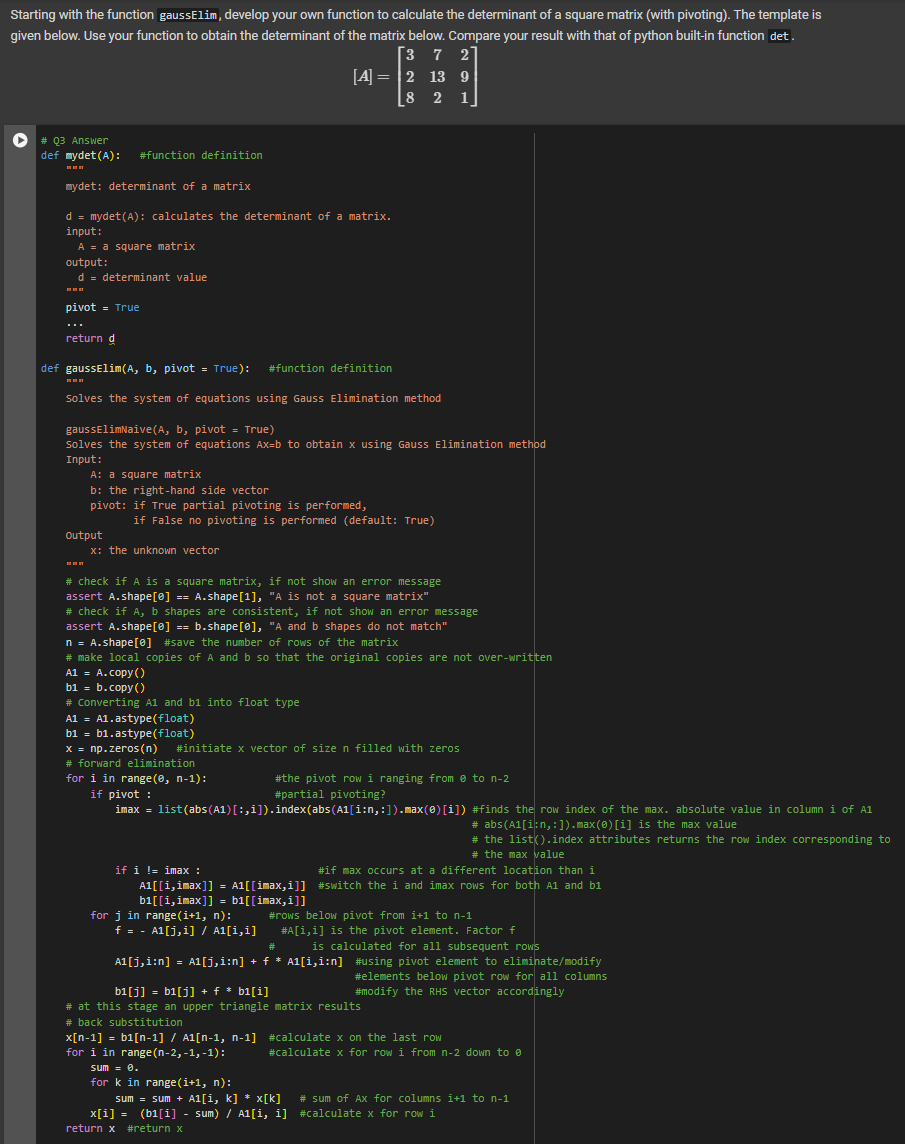Click the 'if i != imax :' condition line
The height and width of the screenshot is (1144, 905).
pos(158,870)
